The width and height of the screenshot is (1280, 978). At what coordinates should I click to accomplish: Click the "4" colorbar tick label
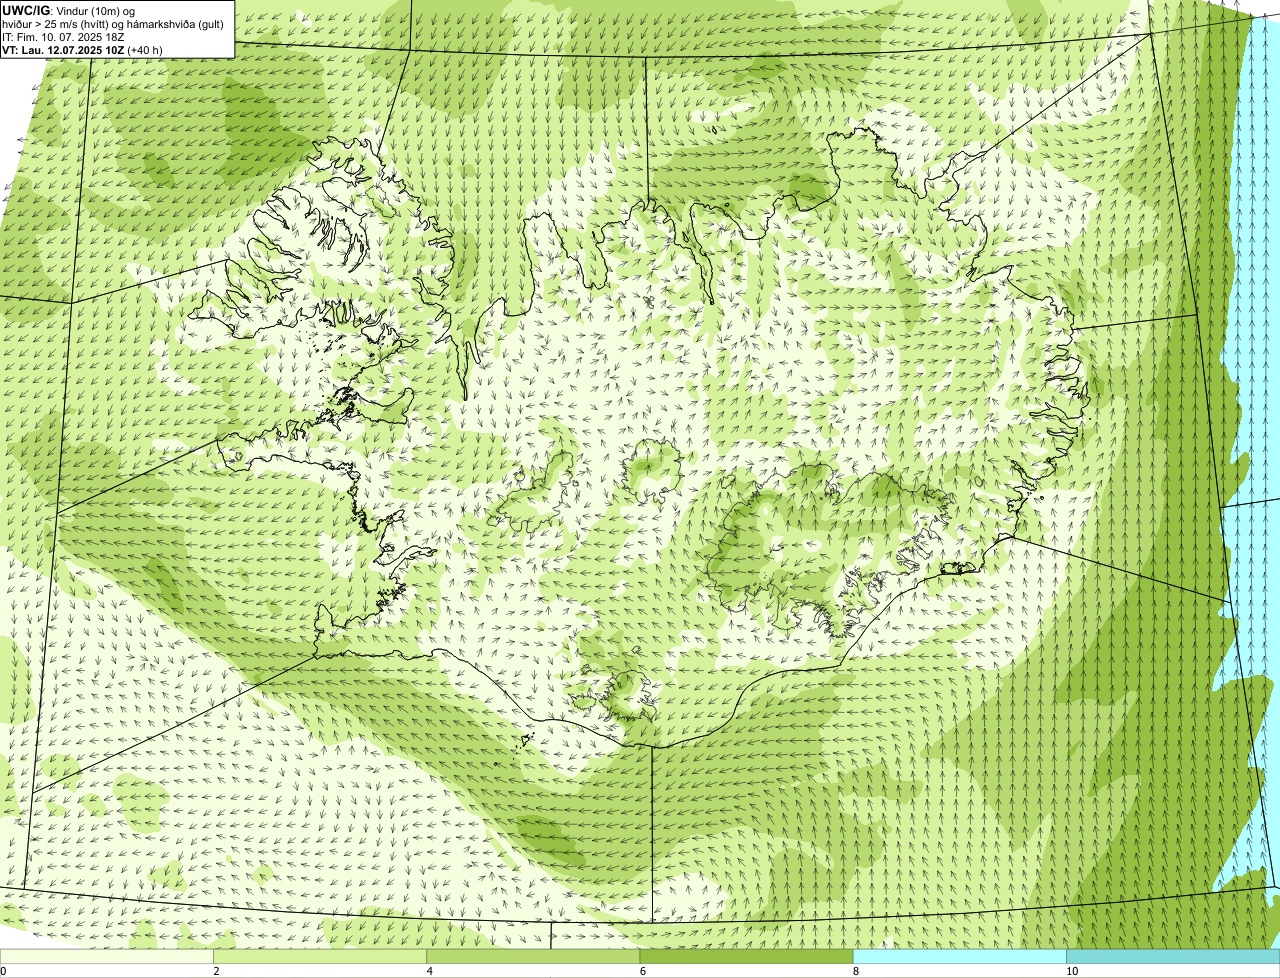pos(429,971)
